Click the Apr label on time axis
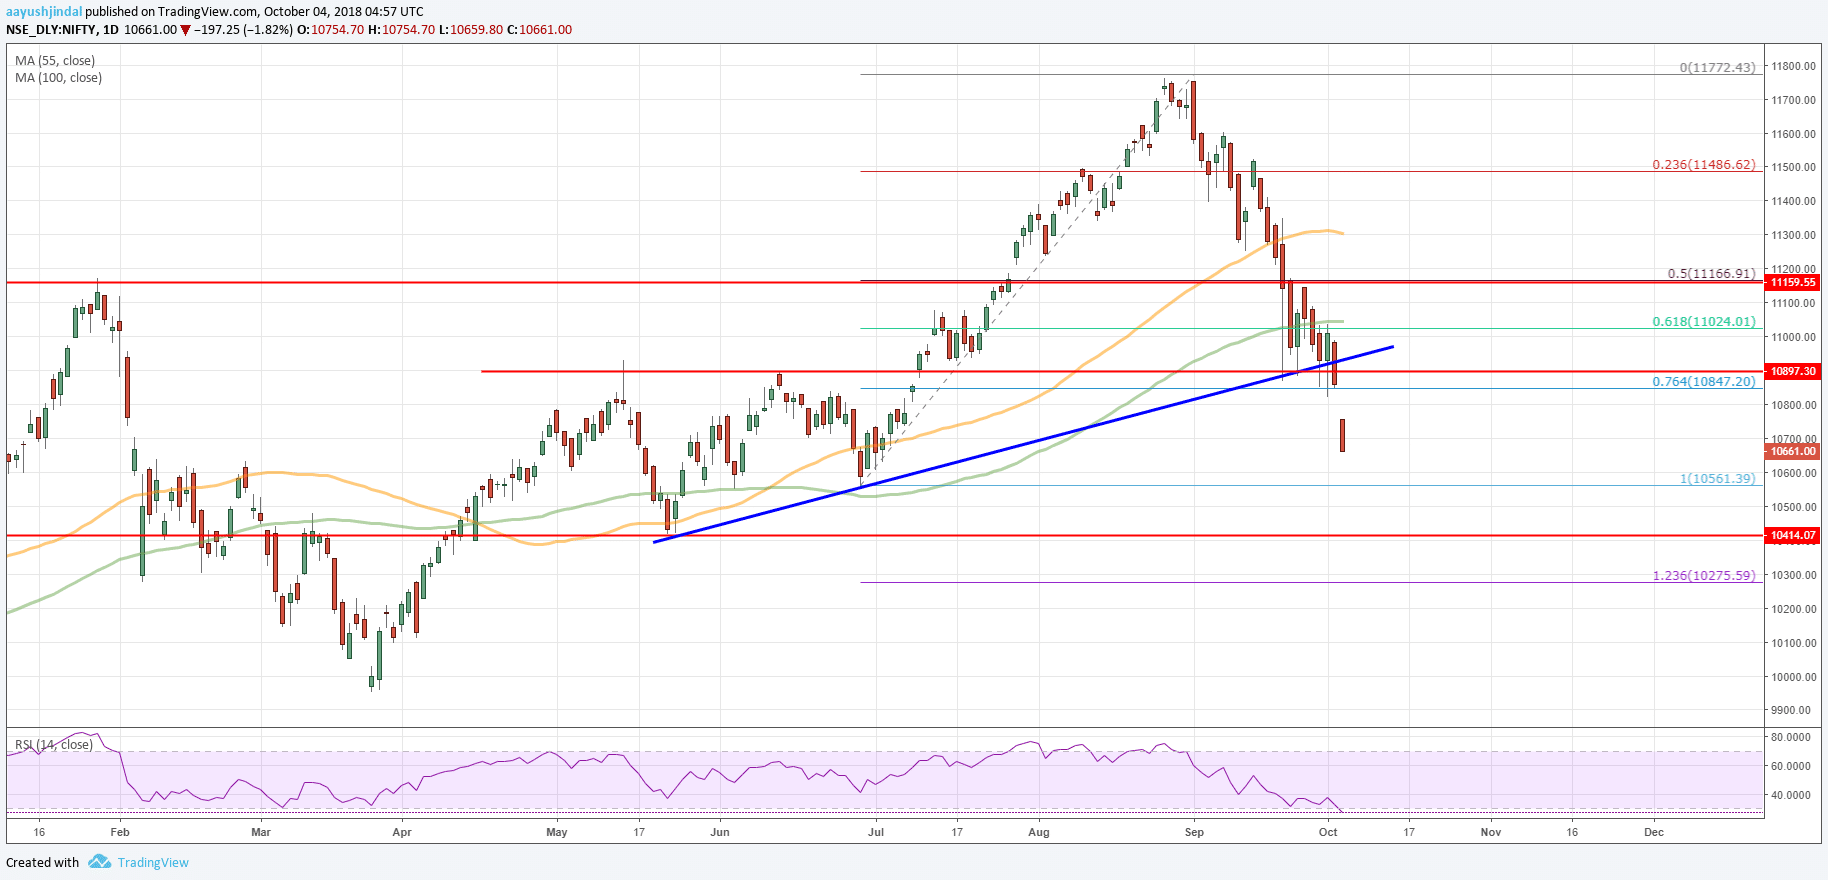Image resolution: width=1828 pixels, height=880 pixels. [x=402, y=832]
